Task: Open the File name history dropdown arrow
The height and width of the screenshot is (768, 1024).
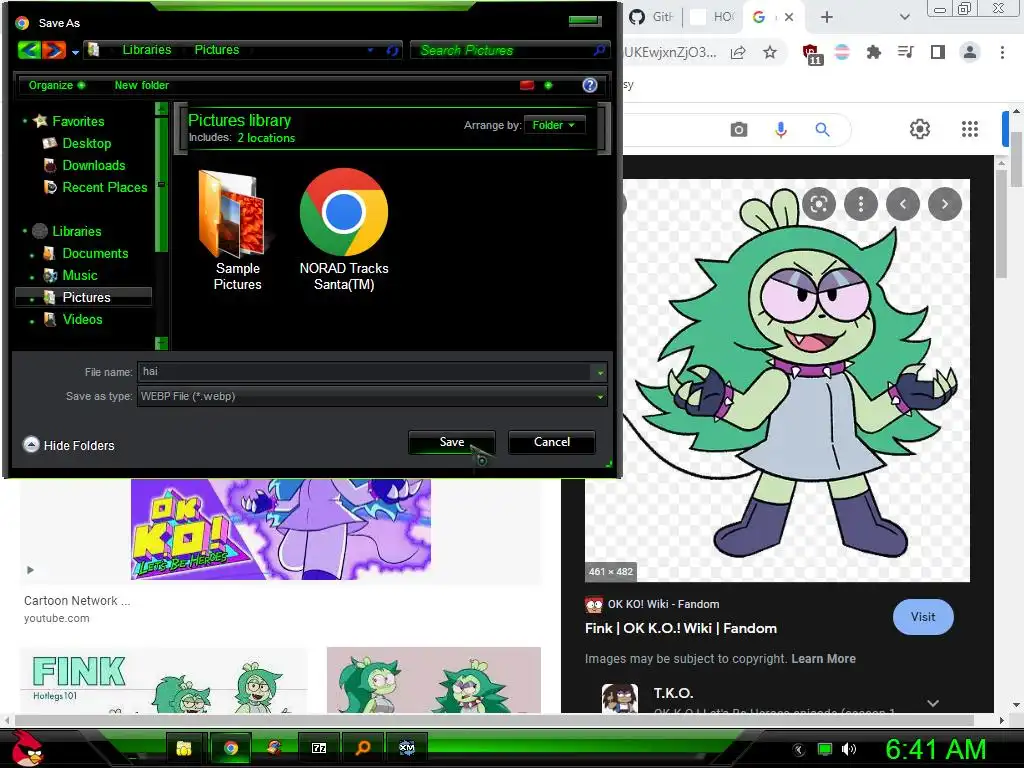Action: tap(600, 372)
